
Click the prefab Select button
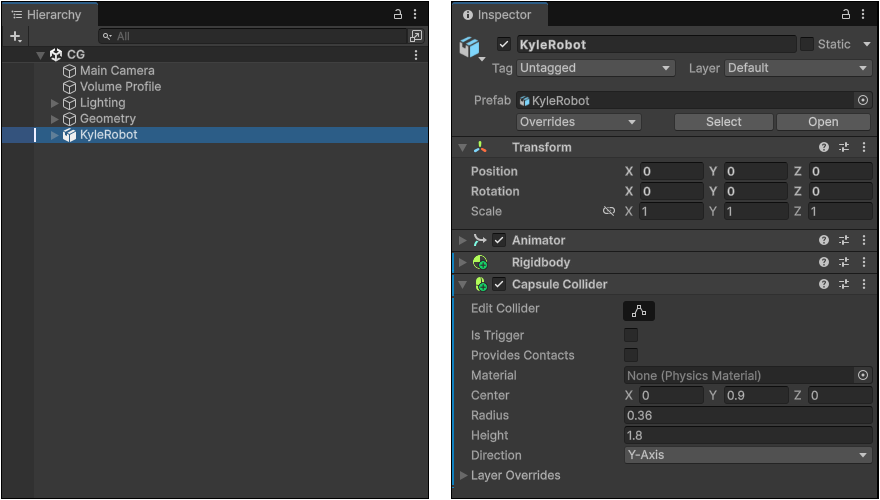coord(723,122)
